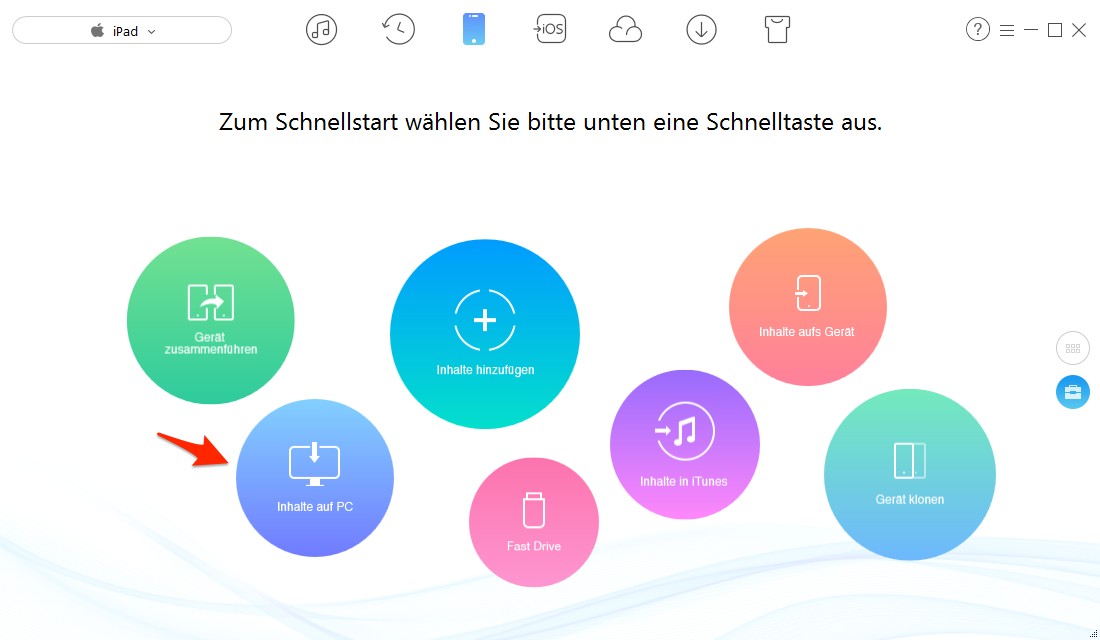Select the blue toolbox shortcut view icon
The height and width of the screenshot is (640, 1100).
coord(1073,392)
